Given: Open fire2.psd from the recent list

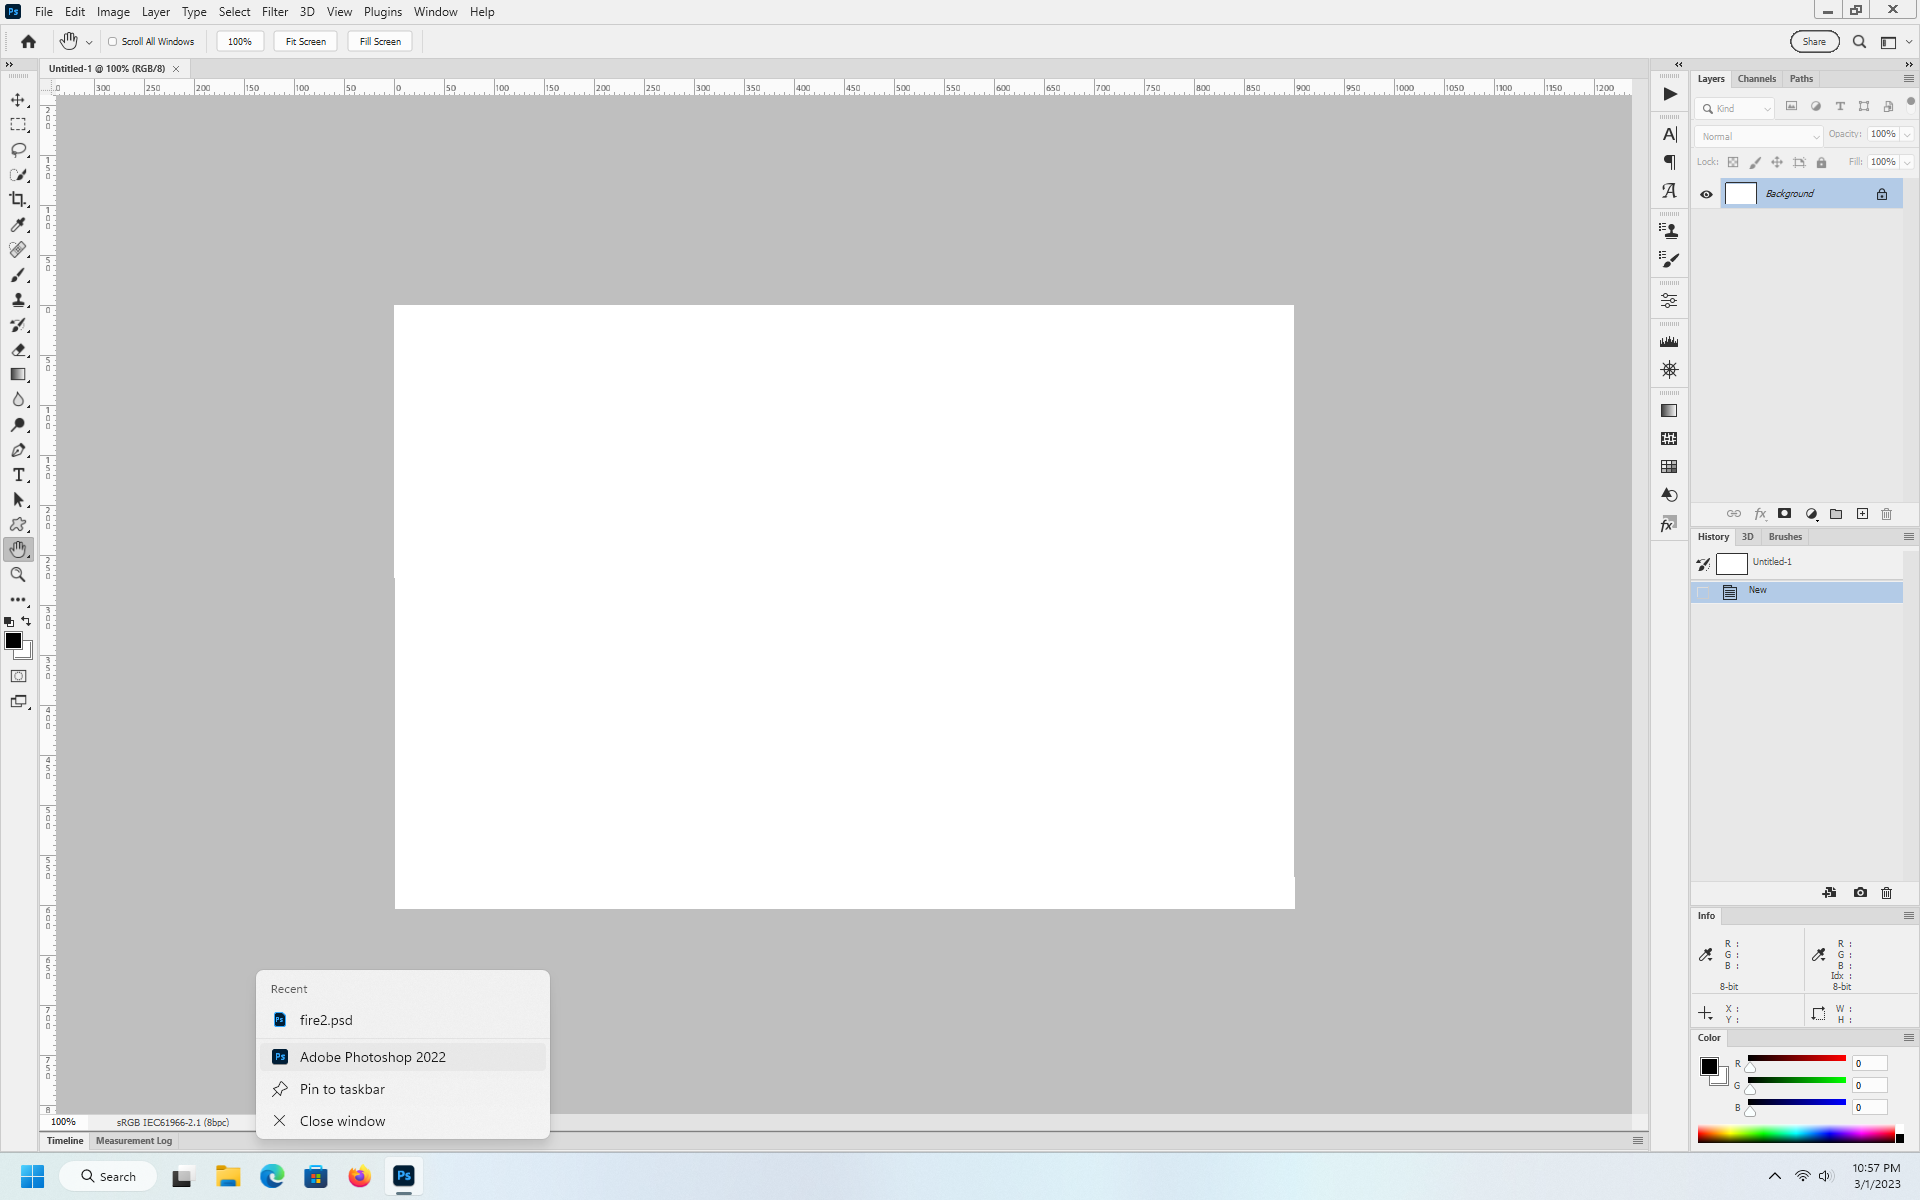Looking at the screenshot, I should click(325, 1019).
